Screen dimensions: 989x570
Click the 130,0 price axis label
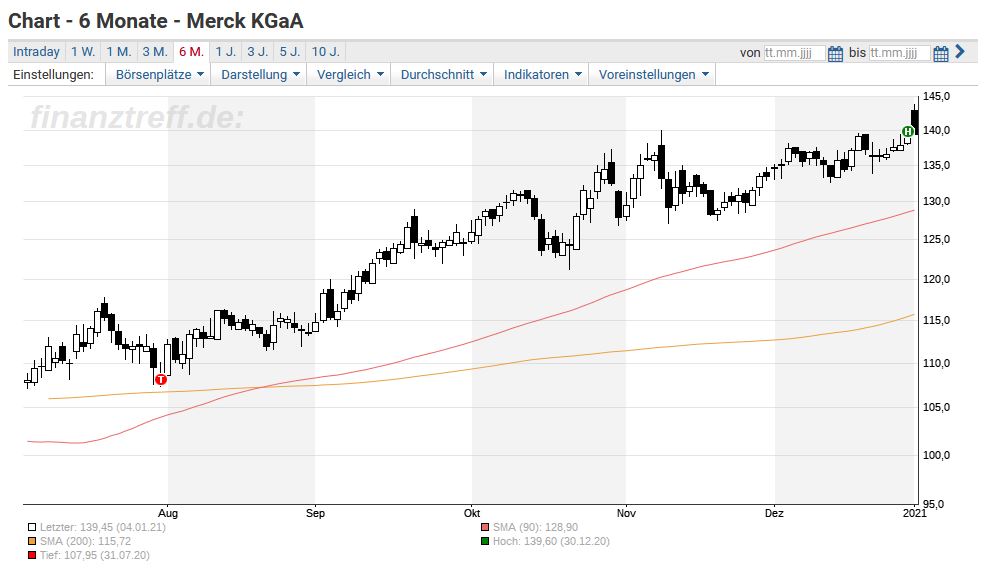[936, 202]
